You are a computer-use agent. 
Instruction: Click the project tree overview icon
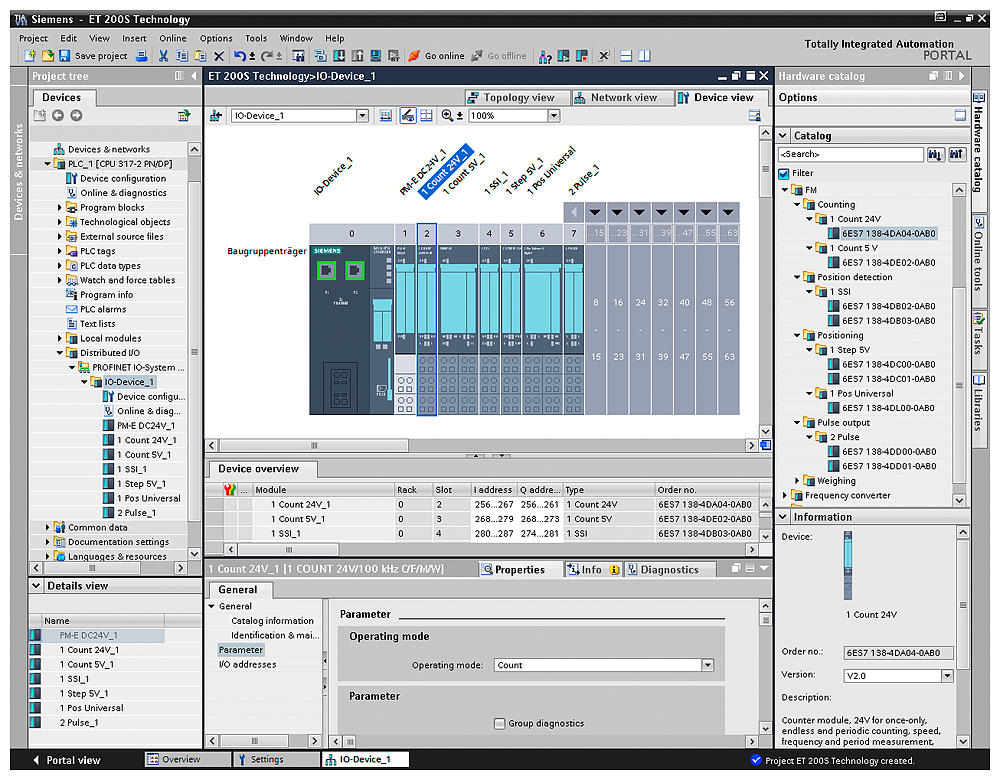(184, 115)
